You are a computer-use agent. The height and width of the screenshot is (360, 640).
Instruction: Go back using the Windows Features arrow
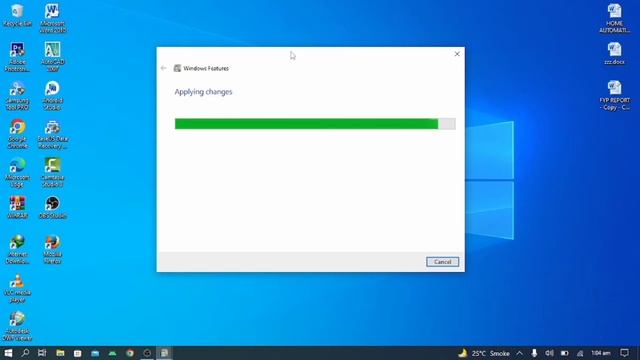pos(164,68)
